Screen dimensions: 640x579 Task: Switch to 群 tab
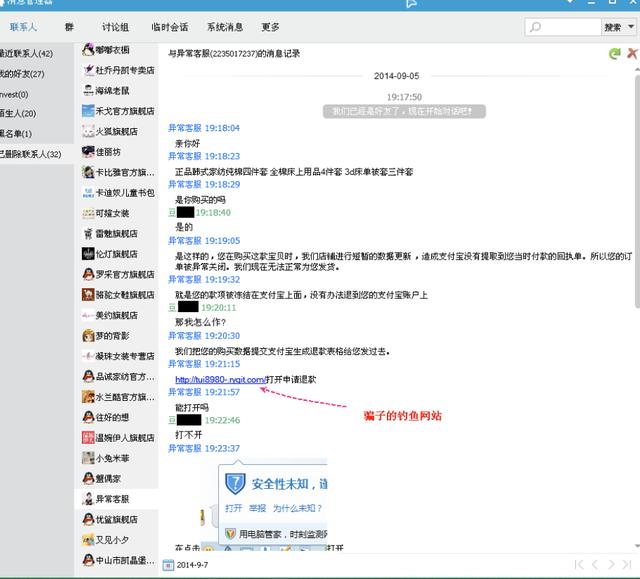point(69,27)
